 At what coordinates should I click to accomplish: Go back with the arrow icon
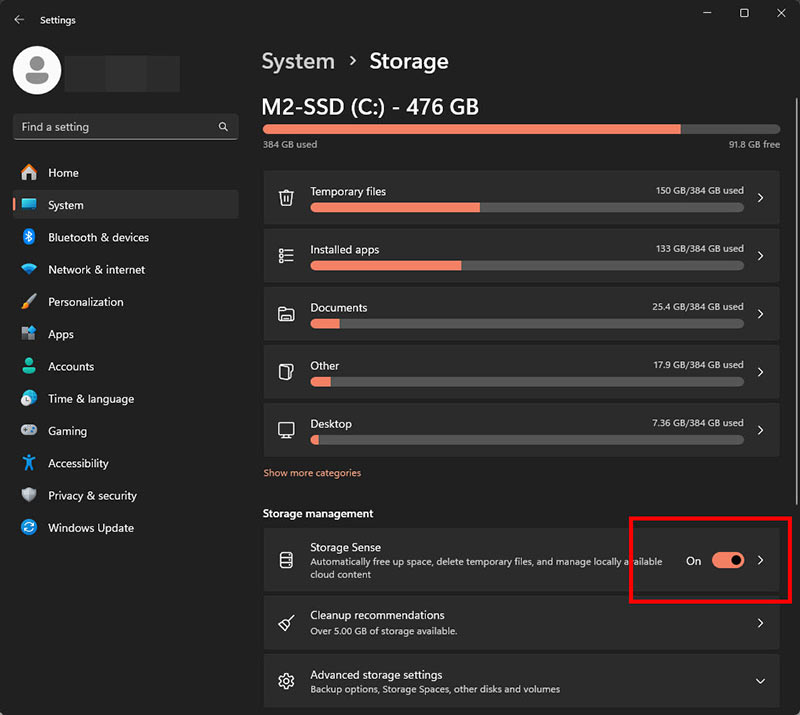coord(19,19)
